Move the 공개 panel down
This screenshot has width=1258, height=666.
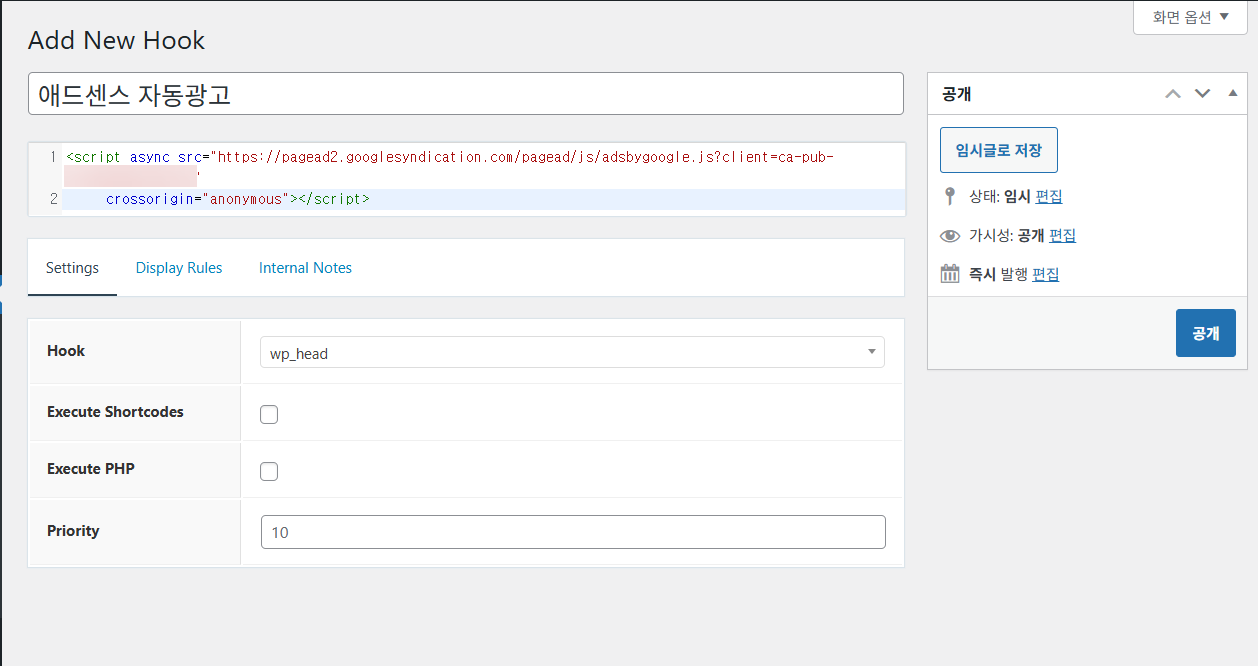(x=1203, y=94)
